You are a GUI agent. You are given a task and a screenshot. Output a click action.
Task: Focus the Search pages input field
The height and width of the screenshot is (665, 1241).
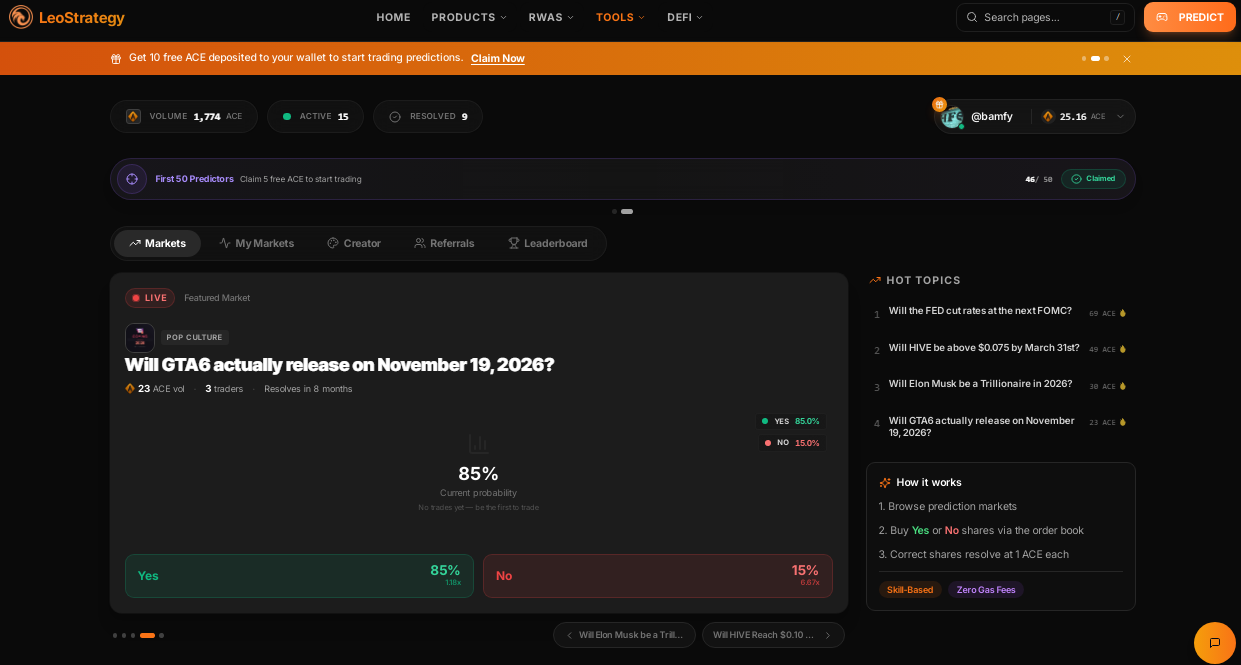[x=1045, y=17]
